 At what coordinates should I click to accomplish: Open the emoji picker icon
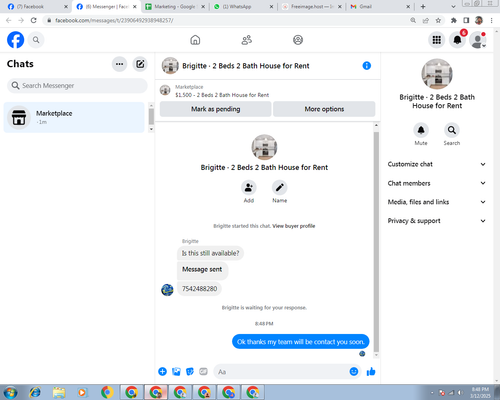coord(354,371)
